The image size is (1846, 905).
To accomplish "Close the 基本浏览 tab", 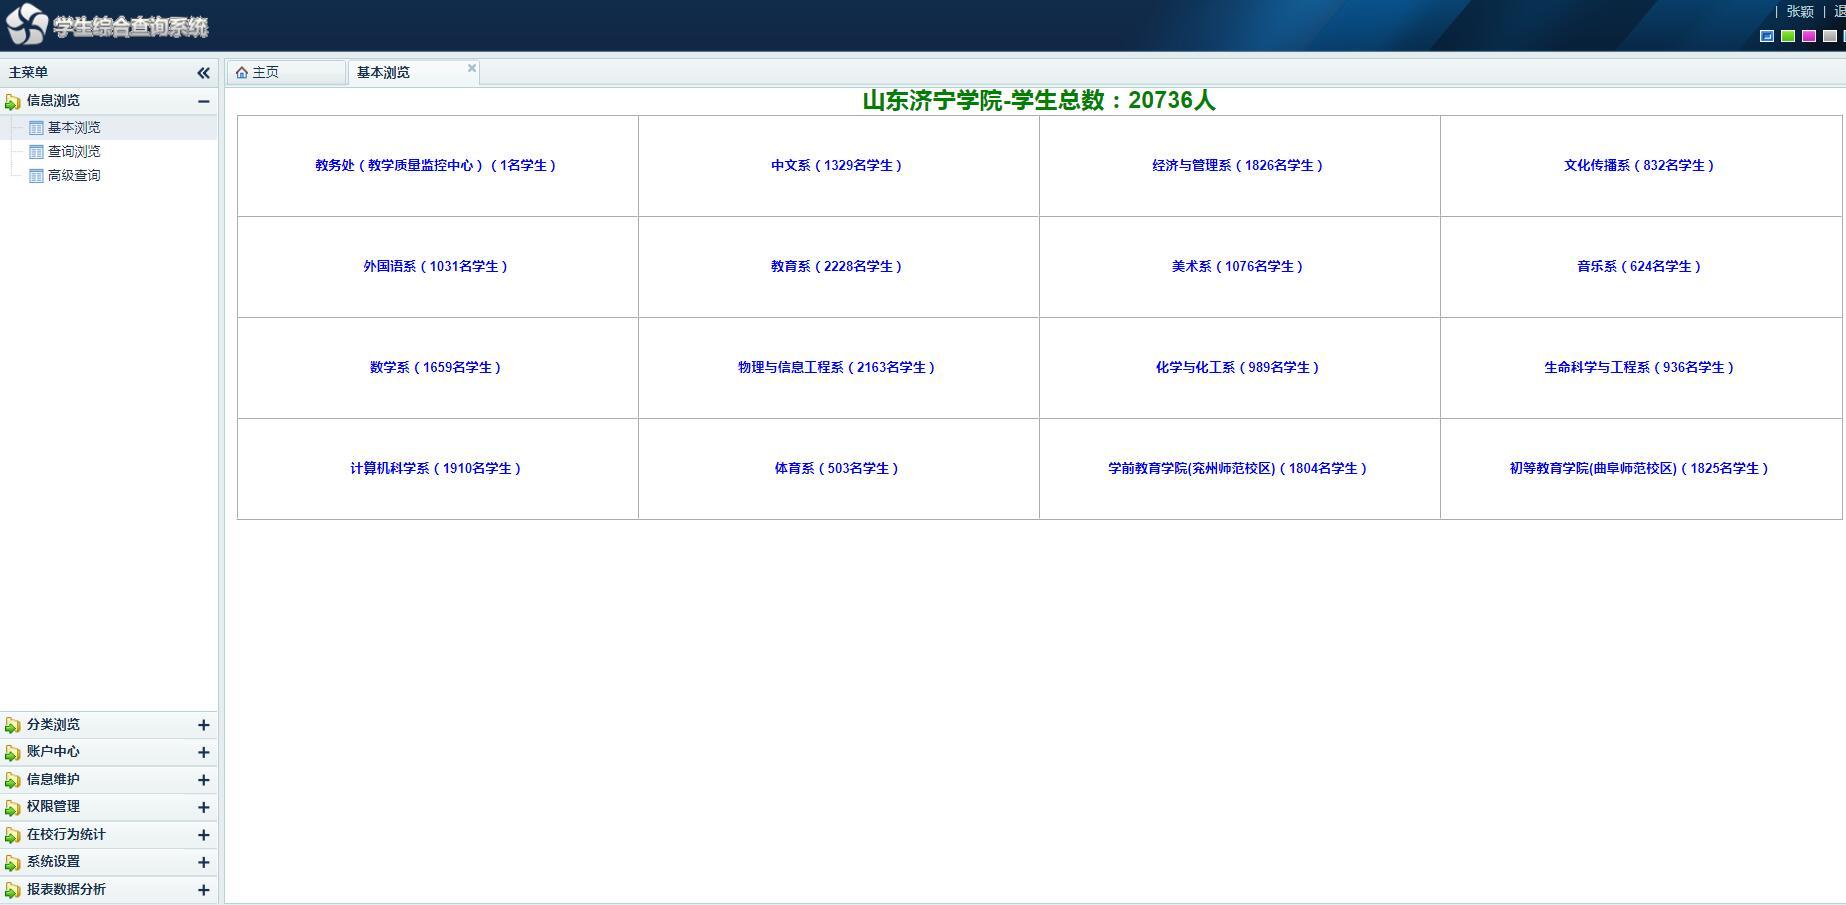I will point(472,68).
